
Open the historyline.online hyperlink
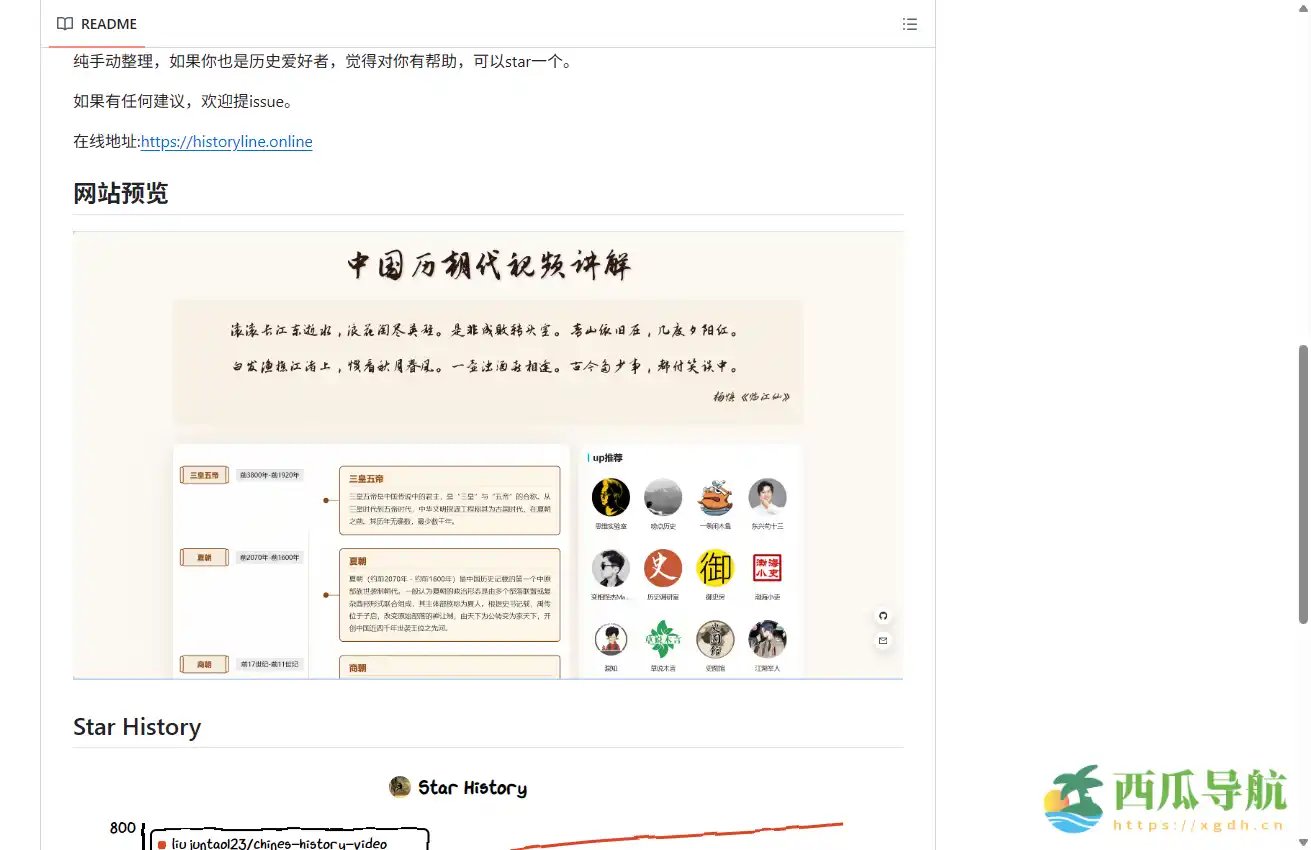click(x=226, y=141)
